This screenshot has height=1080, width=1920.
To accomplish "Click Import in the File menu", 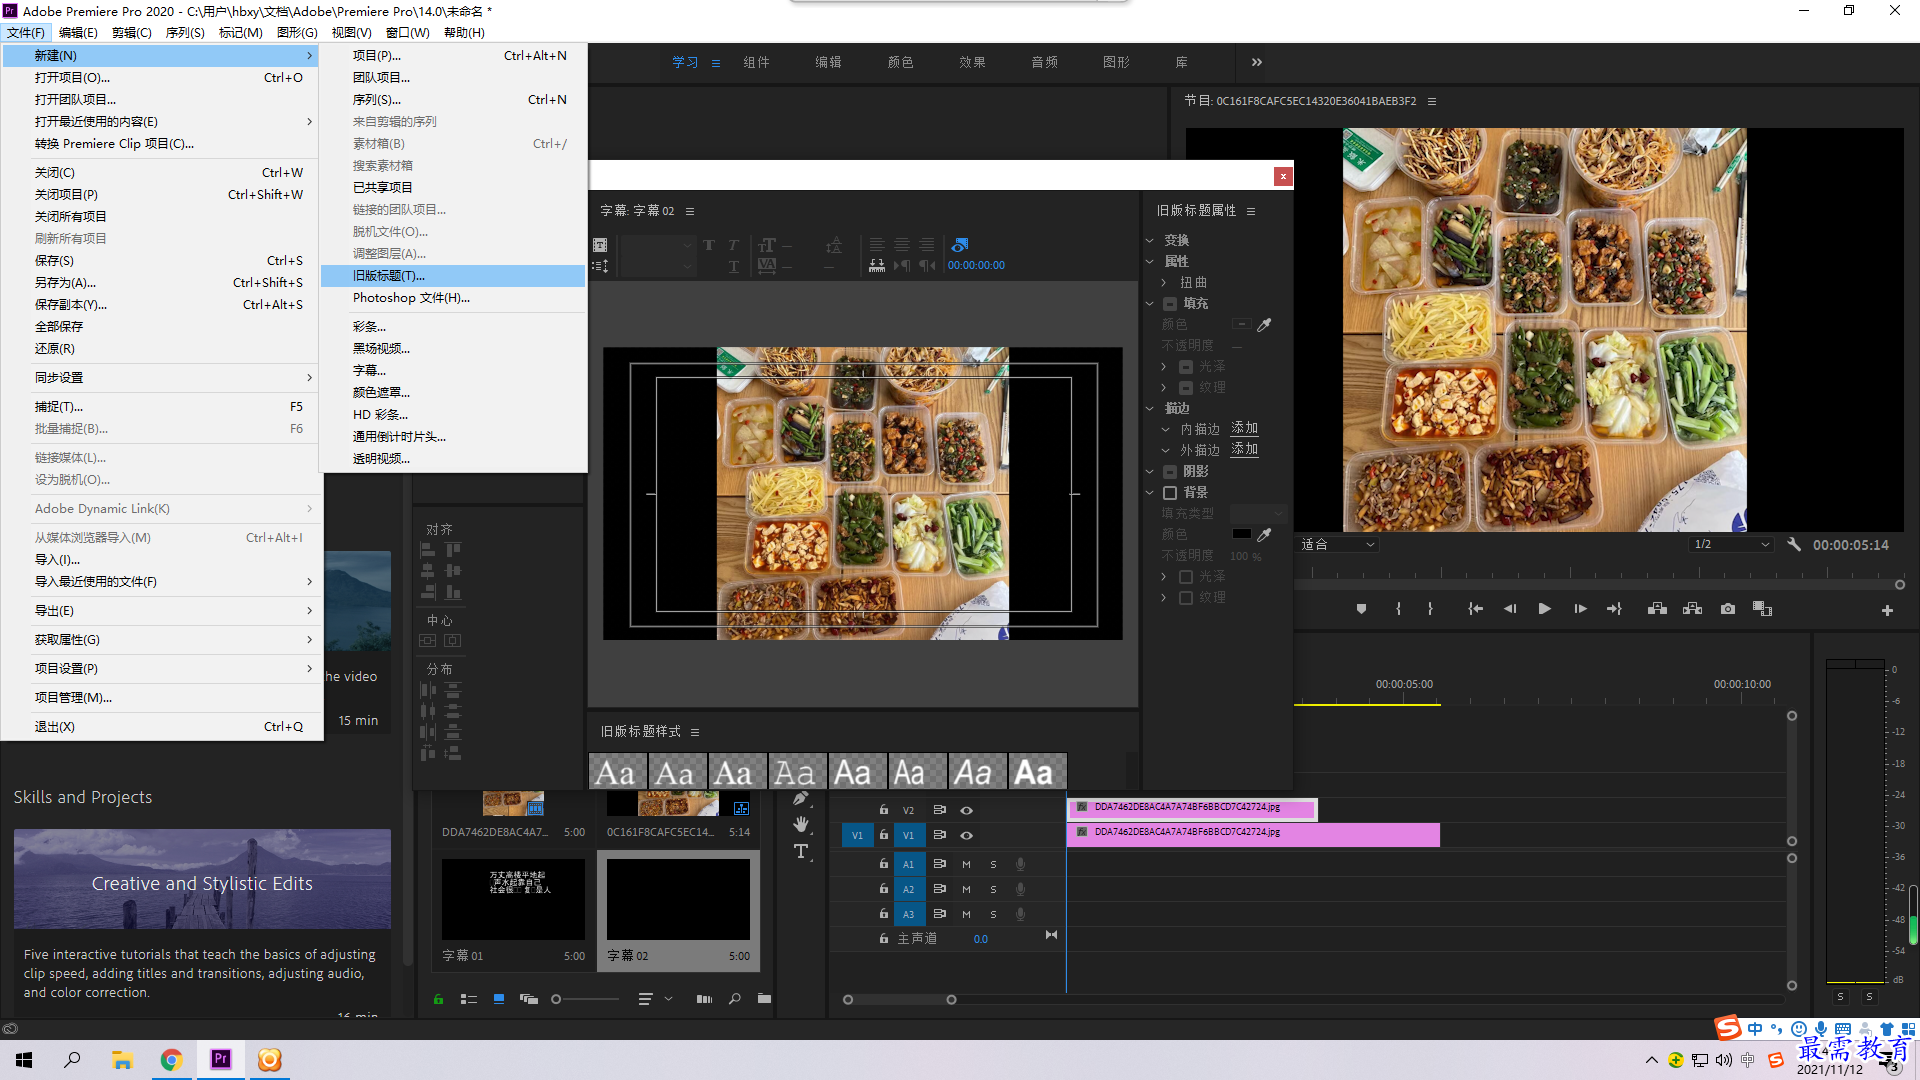I will click(x=162, y=560).
